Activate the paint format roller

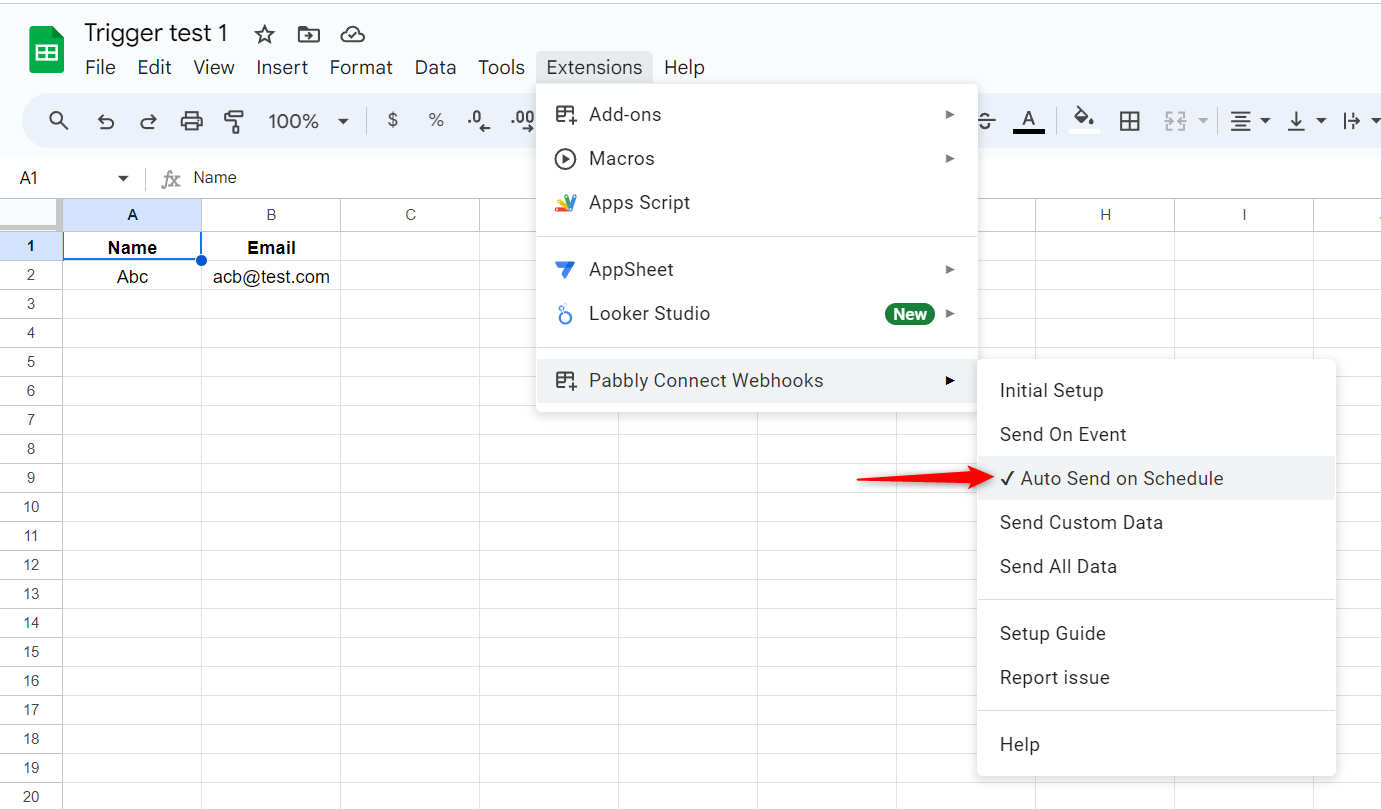click(234, 121)
